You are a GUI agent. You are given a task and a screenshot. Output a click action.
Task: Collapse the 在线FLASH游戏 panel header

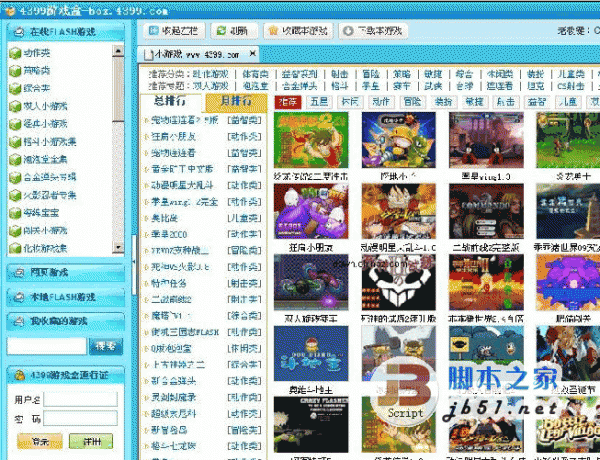pyautogui.click(x=65, y=32)
